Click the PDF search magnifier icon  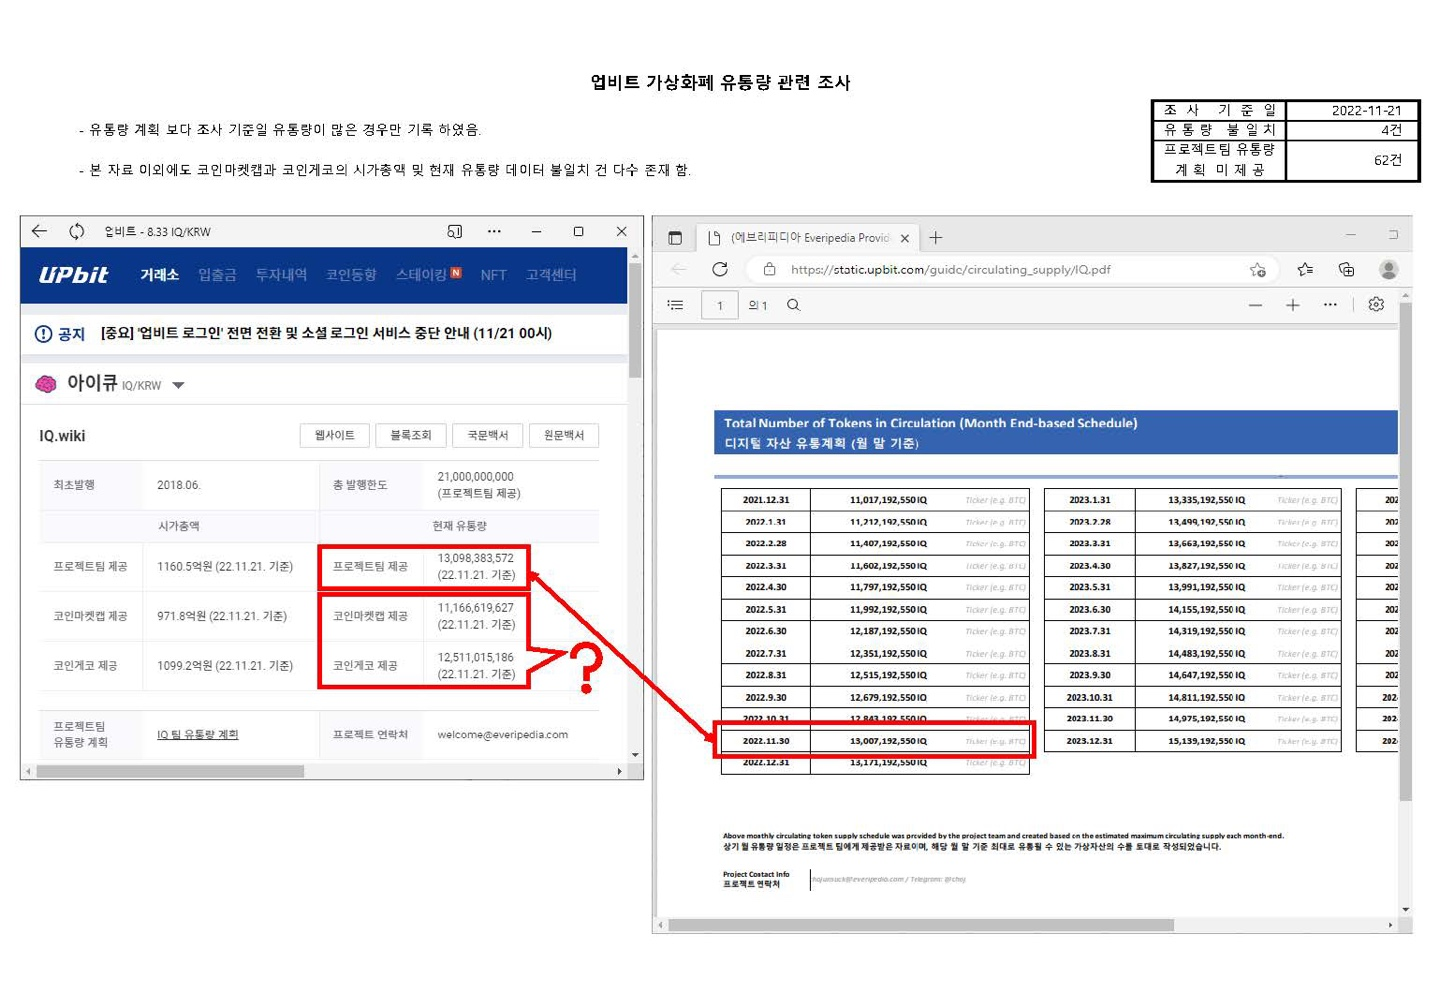tap(793, 305)
